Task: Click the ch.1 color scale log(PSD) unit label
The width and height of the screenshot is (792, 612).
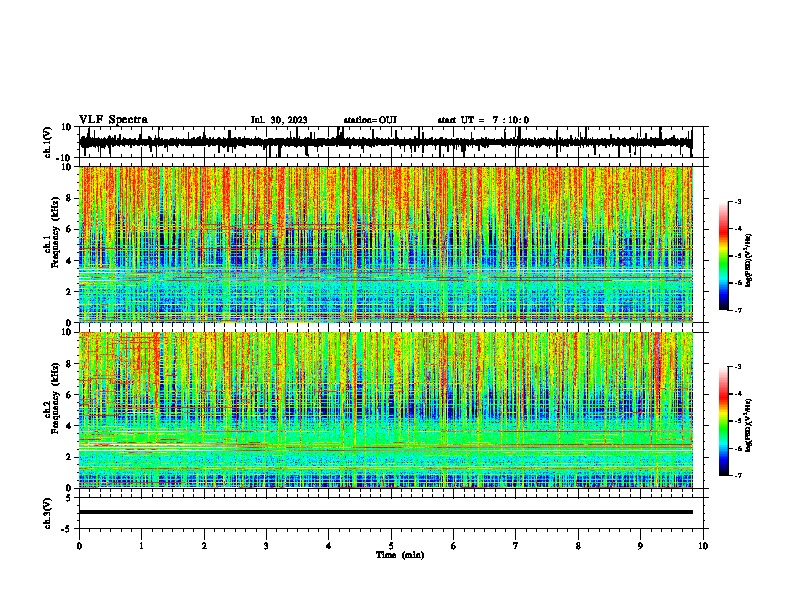Action: [749, 260]
